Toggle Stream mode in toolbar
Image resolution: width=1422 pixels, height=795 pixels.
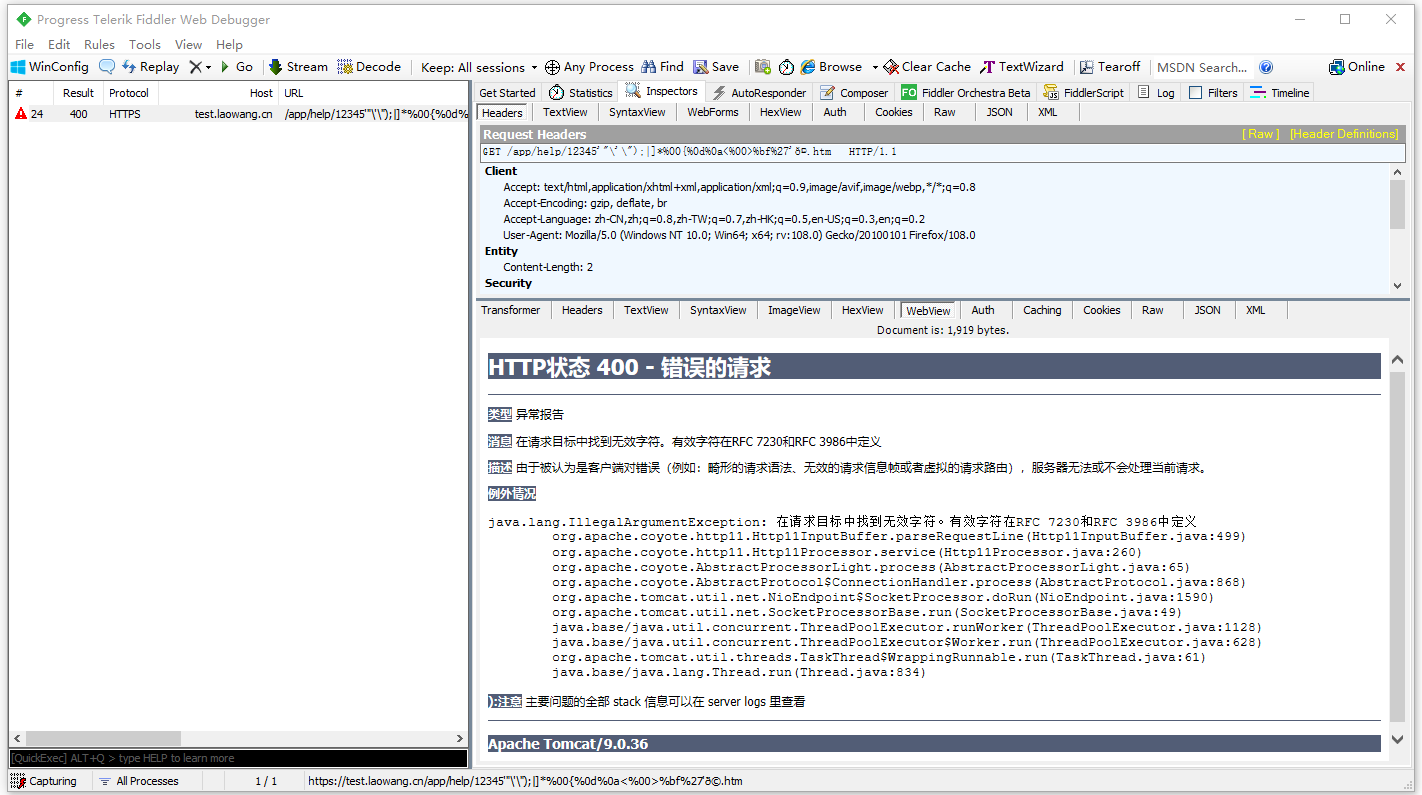[298, 67]
